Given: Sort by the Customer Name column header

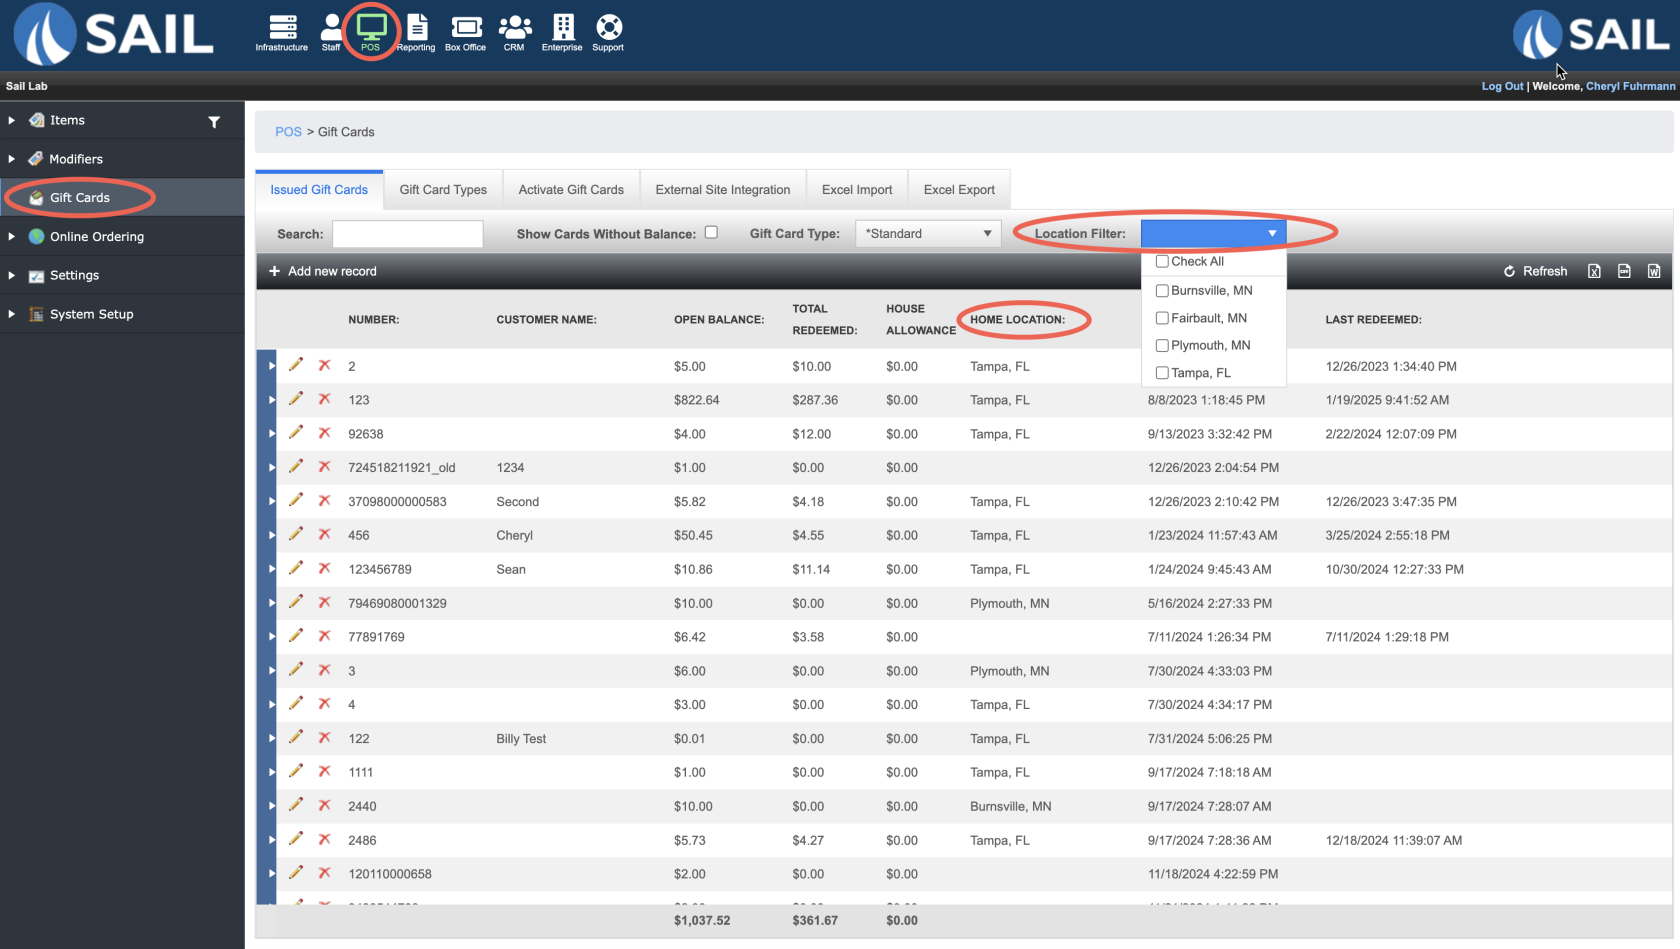Looking at the screenshot, I should click(x=546, y=320).
